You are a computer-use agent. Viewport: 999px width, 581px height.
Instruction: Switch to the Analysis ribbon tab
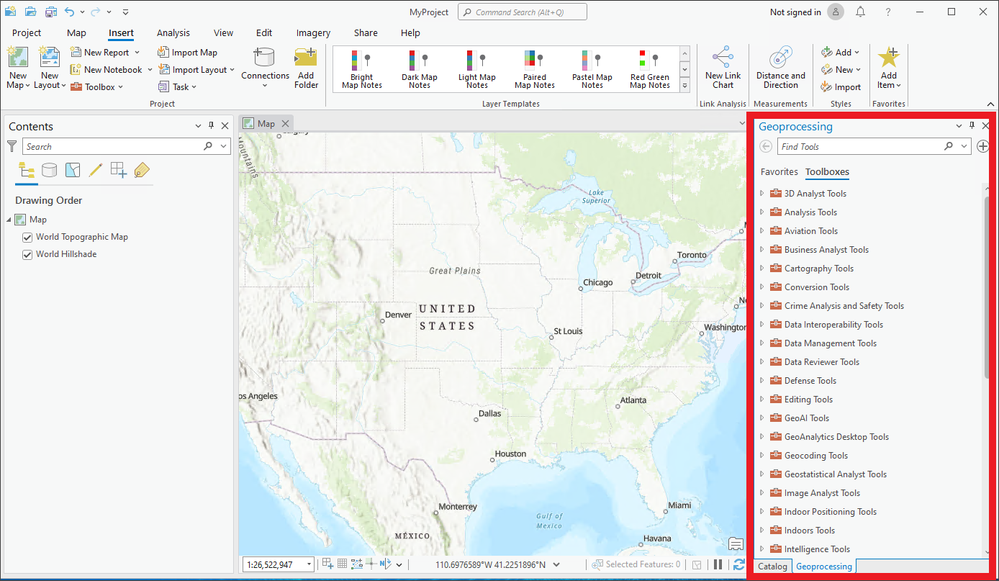[173, 32]
